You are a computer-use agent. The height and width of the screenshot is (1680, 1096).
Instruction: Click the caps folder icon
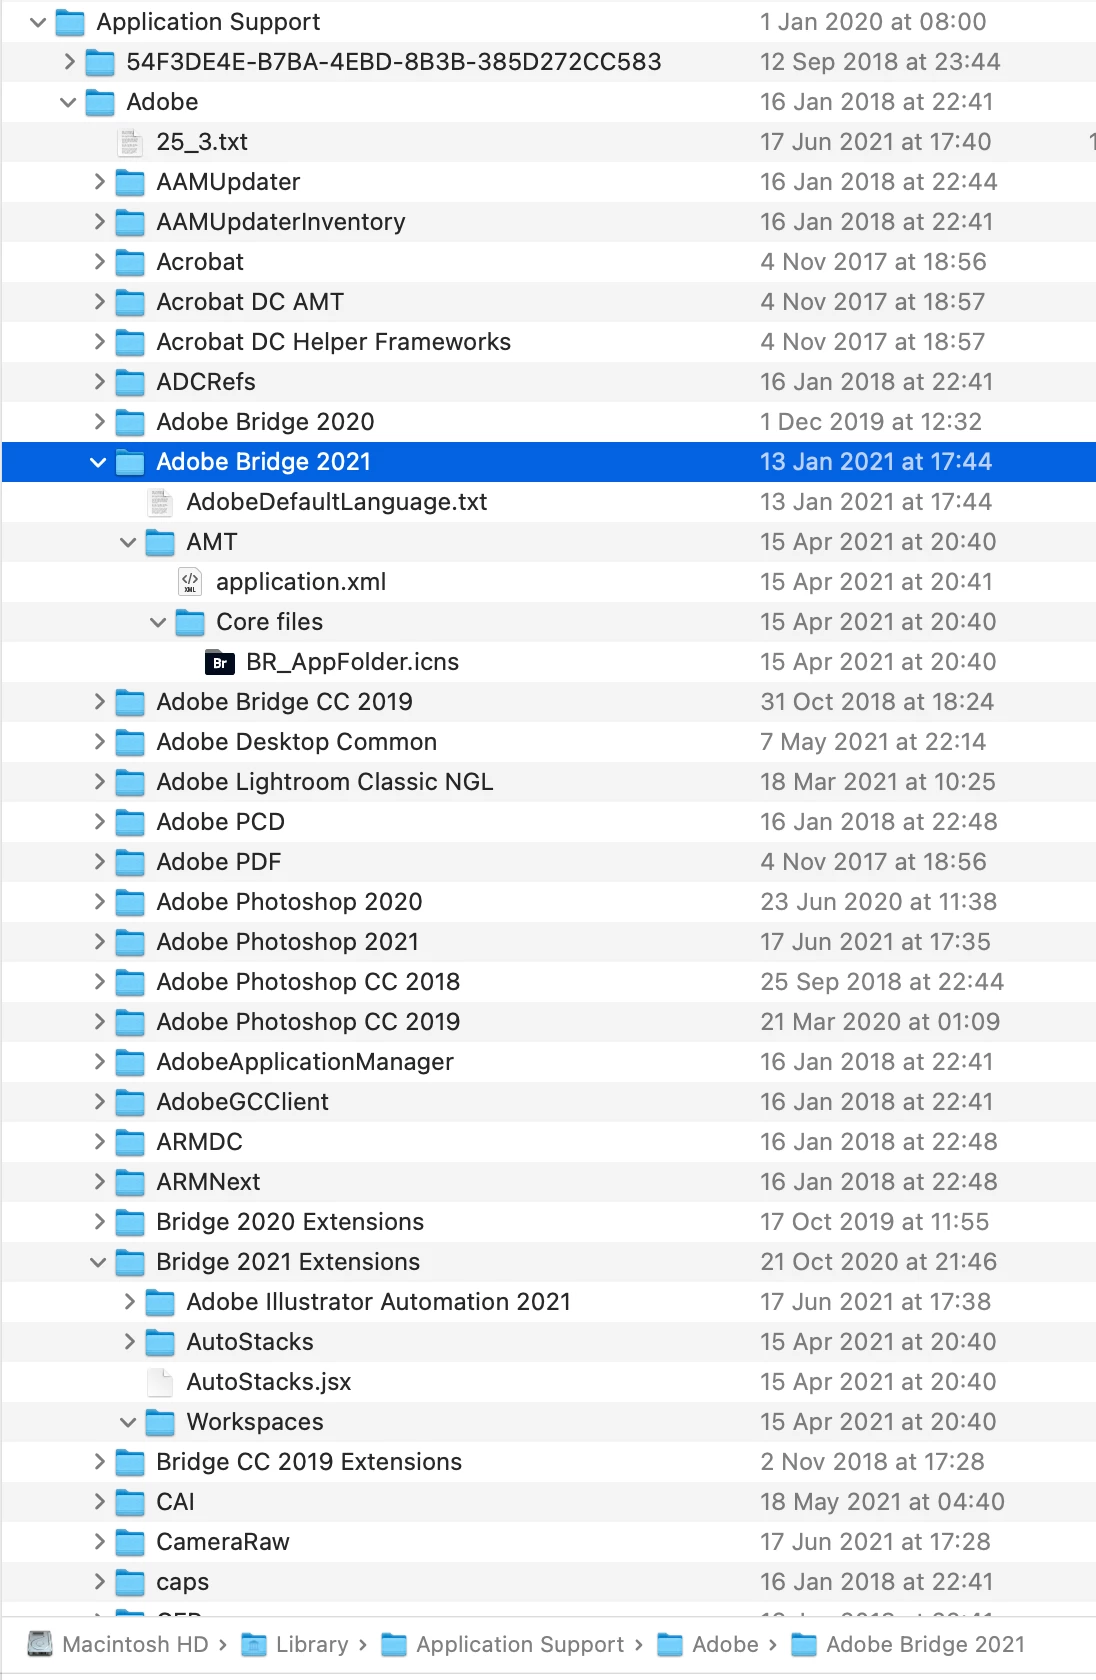(130, 1582)
